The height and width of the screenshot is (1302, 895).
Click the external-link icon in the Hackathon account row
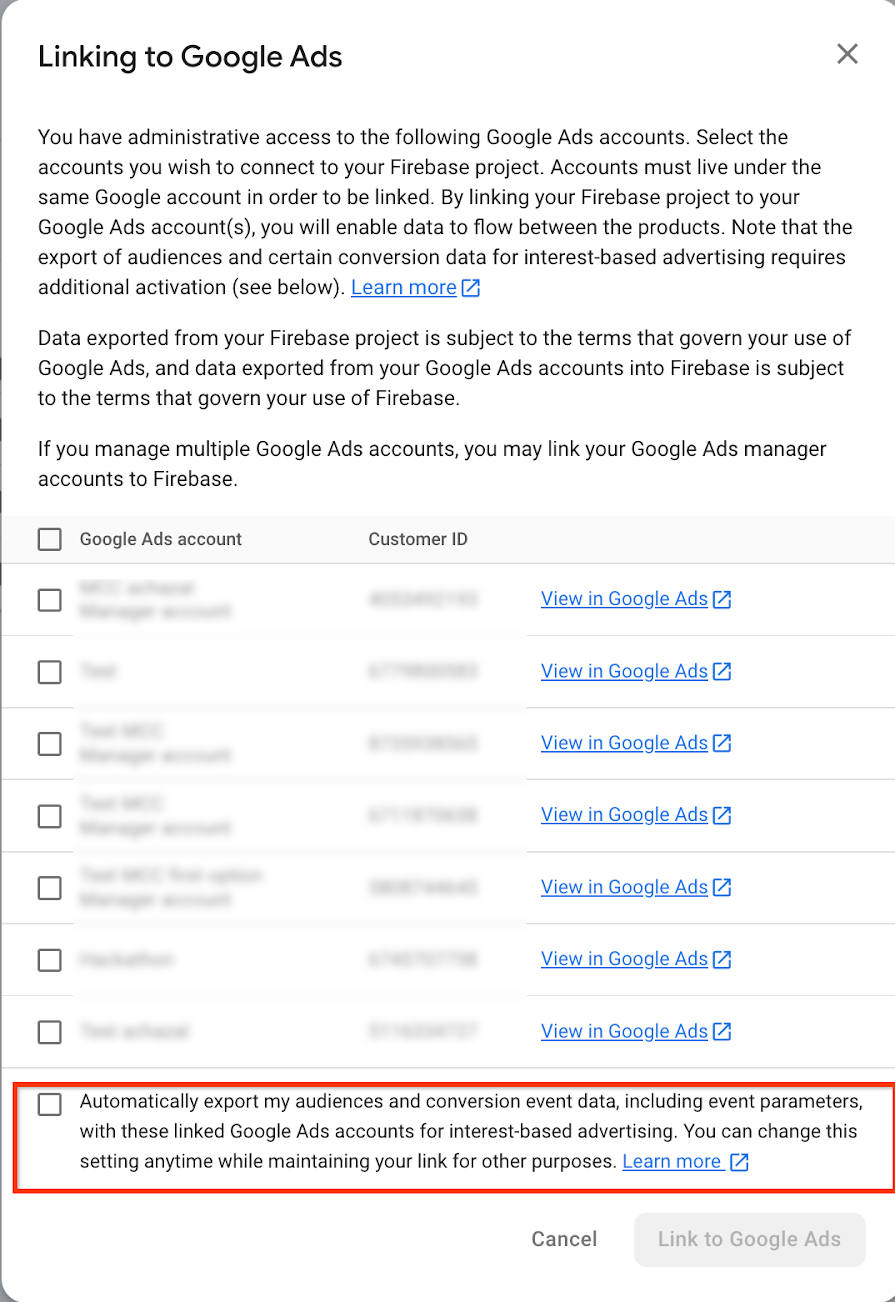(x=722, y=959)
